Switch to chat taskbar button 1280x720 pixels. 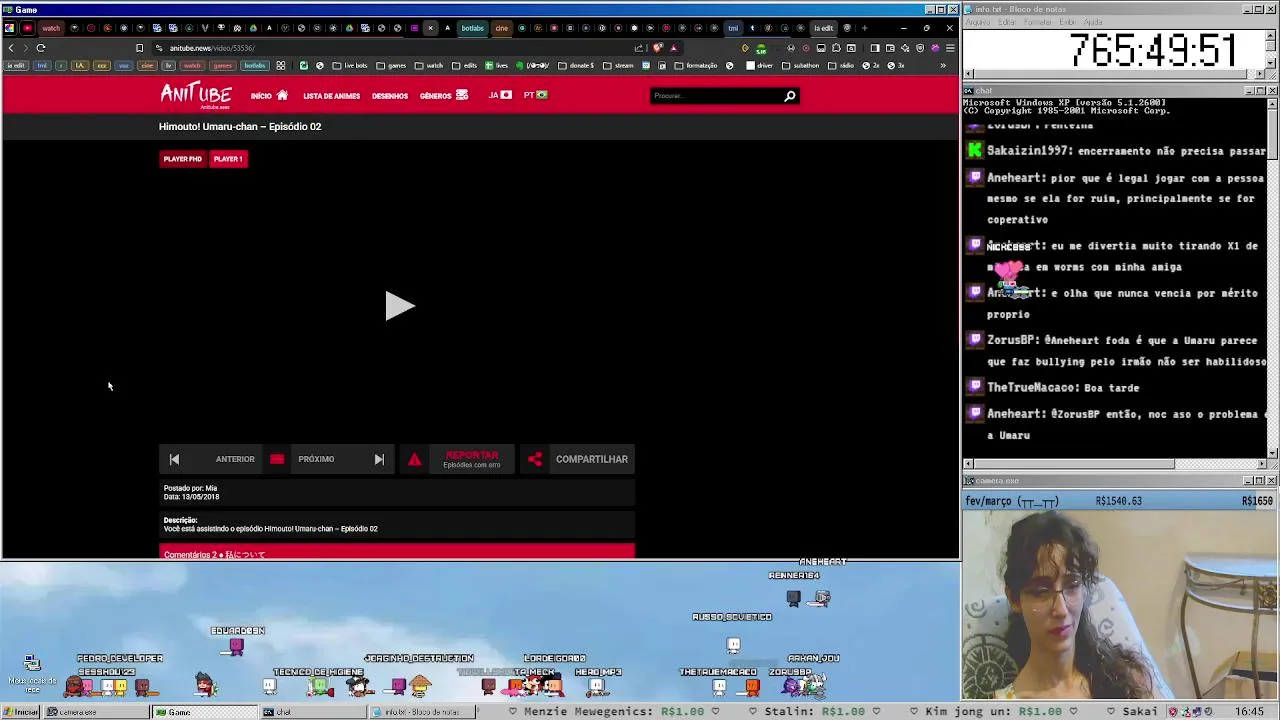pyautogui.click(x=313, y=712)
